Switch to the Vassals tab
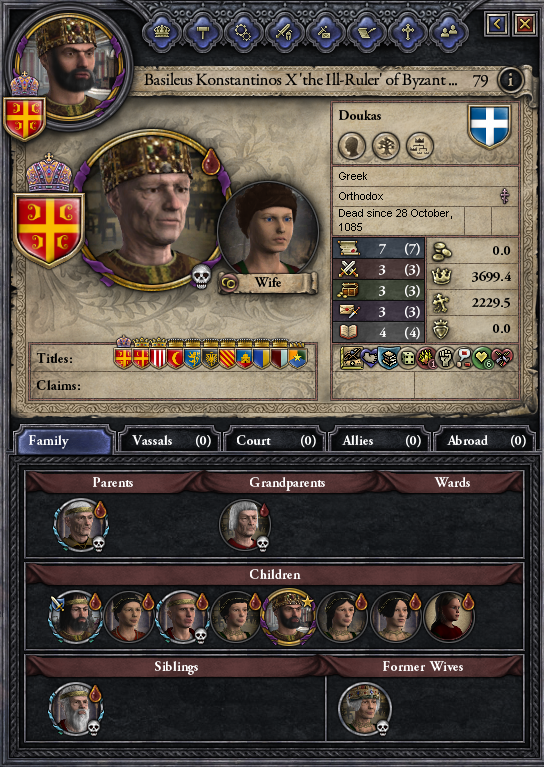 pyautogui.click(x=169, y=441)
